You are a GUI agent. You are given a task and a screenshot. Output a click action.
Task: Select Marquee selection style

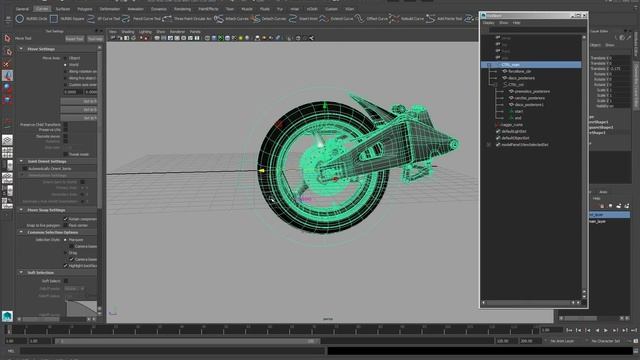65,240
